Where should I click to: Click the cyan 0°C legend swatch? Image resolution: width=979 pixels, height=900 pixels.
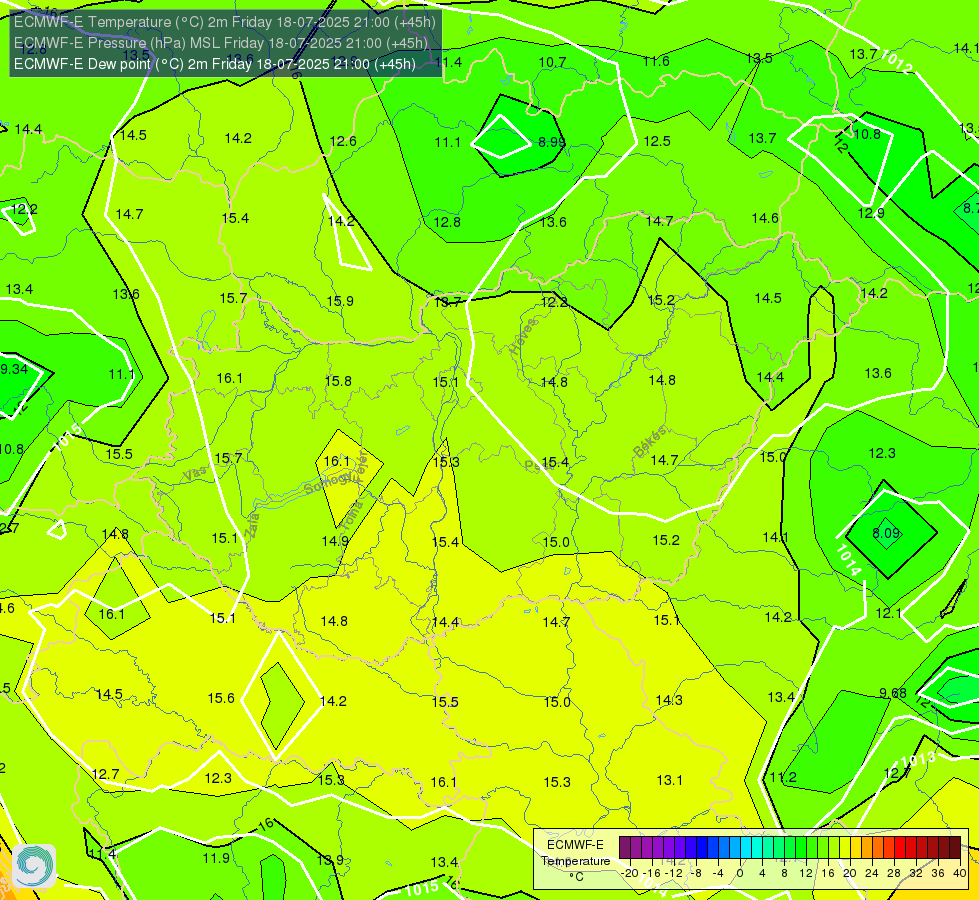click(745, 848)
